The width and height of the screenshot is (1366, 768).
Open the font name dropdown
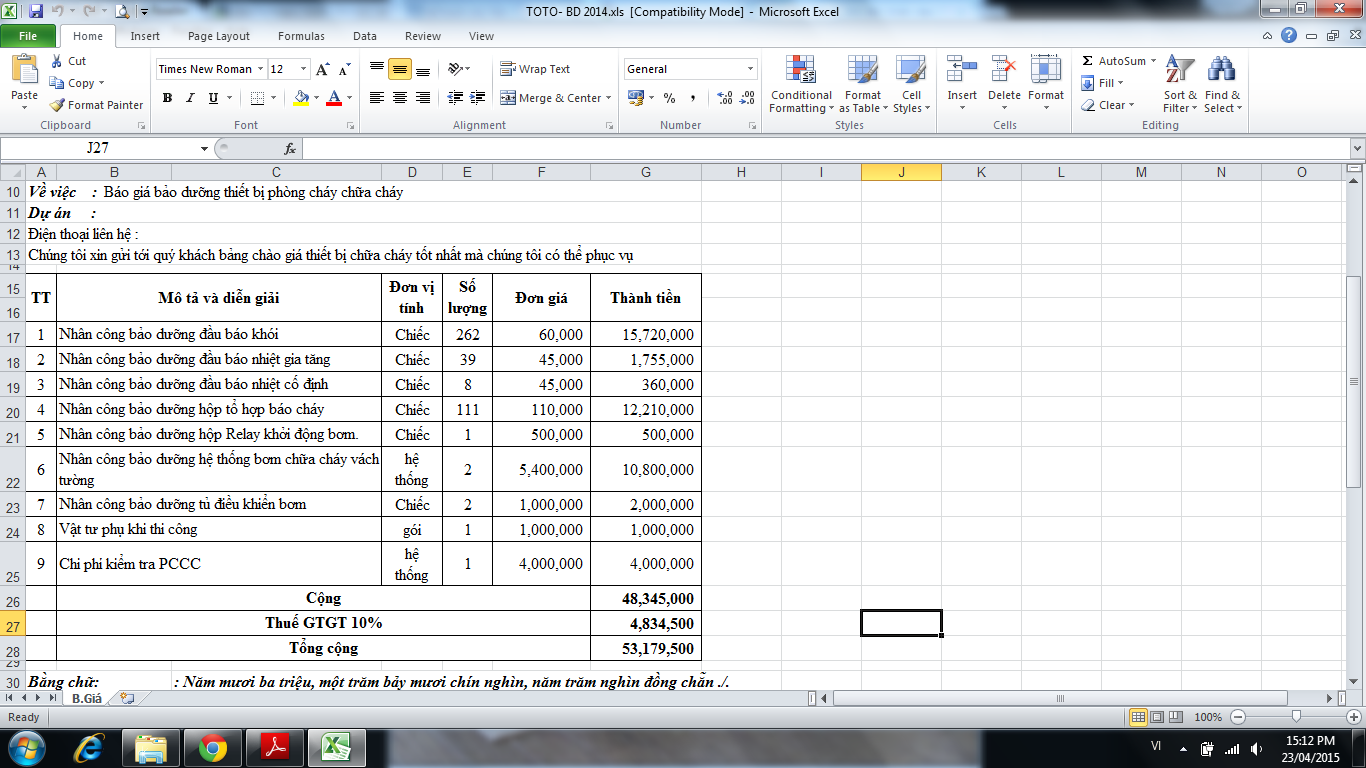260,69
